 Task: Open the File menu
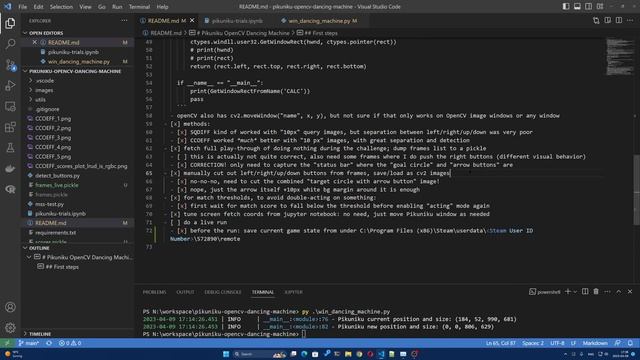click(x=22, y=7)
